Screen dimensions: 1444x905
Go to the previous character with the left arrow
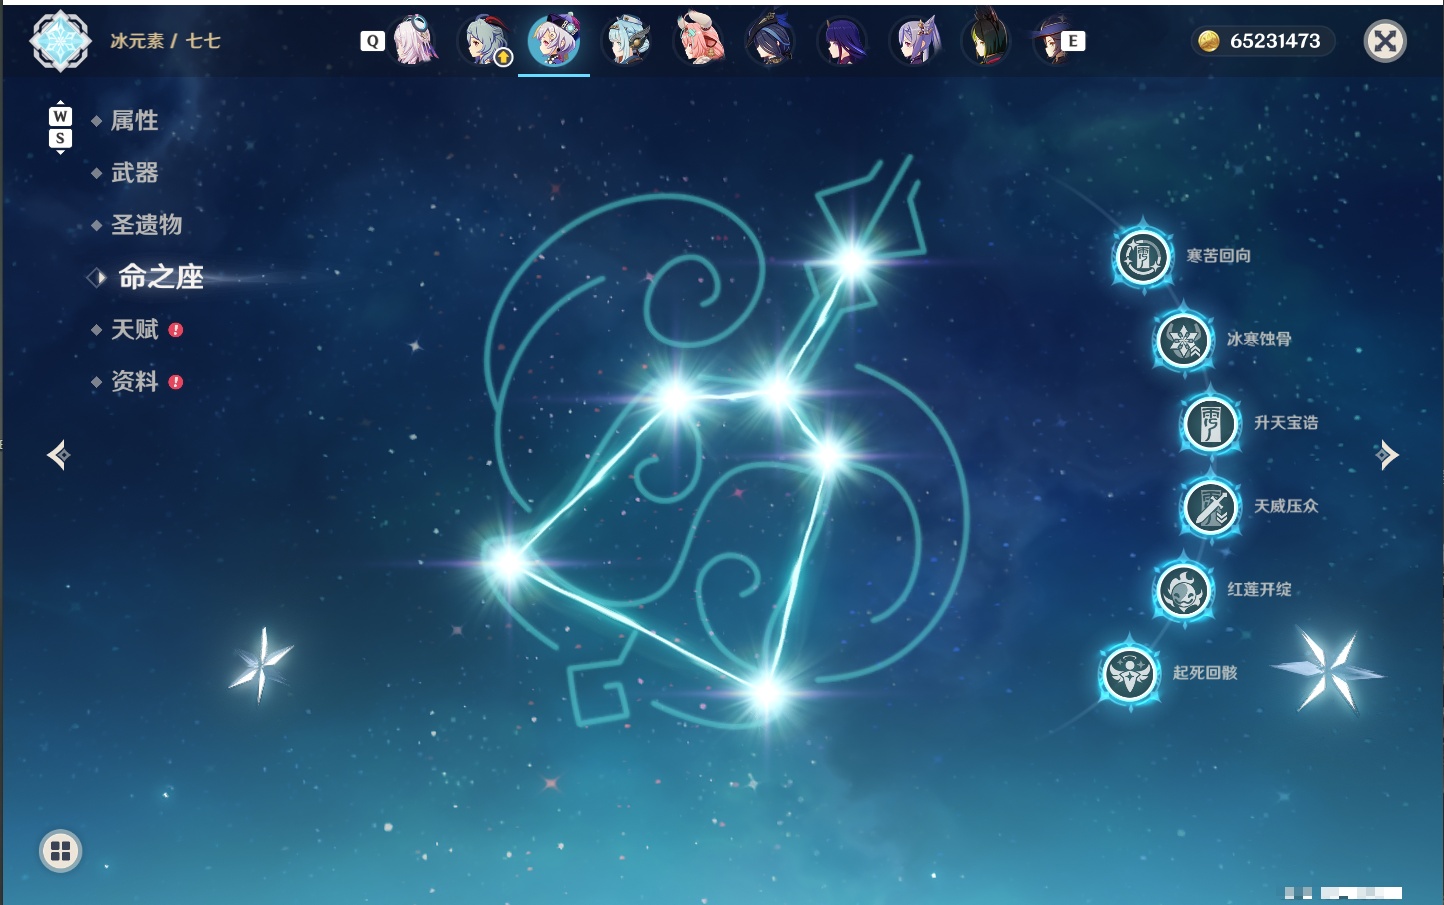pyautogui.click(x=58, y=455)
